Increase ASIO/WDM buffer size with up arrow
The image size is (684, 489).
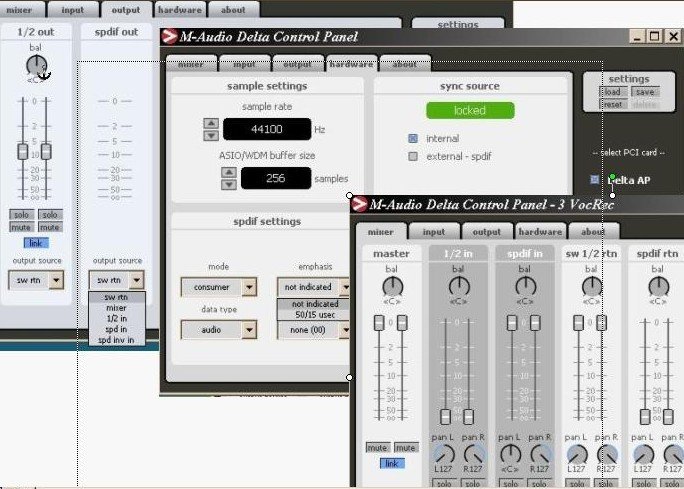tap(229, 172)
